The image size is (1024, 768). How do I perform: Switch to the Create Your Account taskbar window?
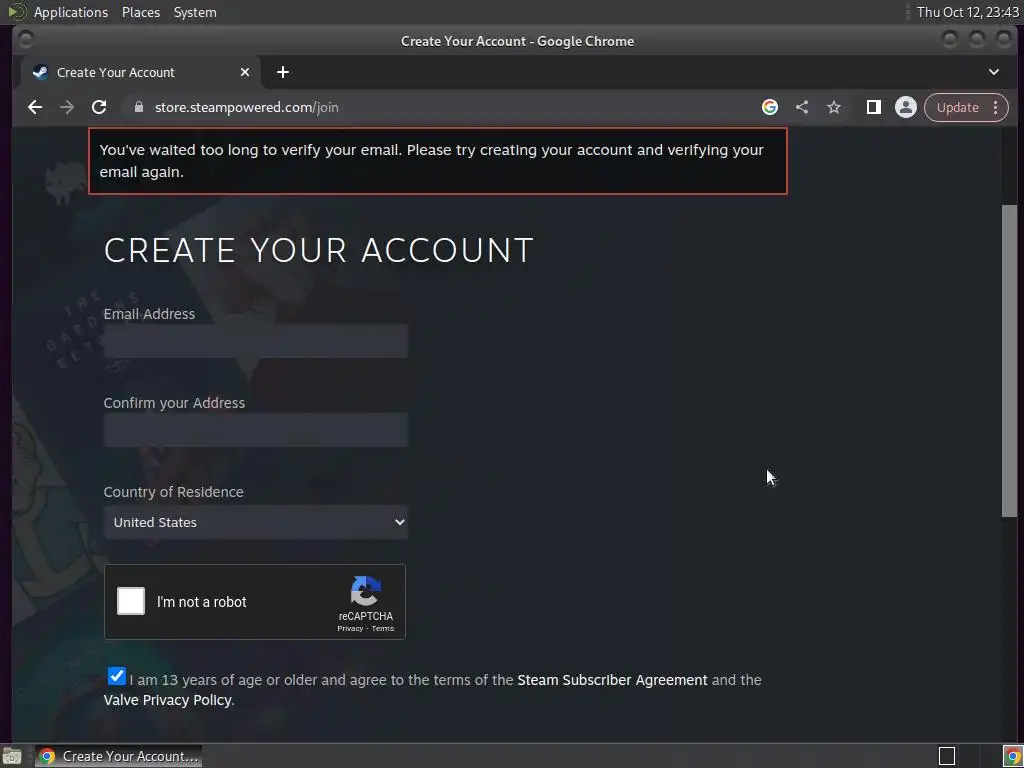click(118, 756)
